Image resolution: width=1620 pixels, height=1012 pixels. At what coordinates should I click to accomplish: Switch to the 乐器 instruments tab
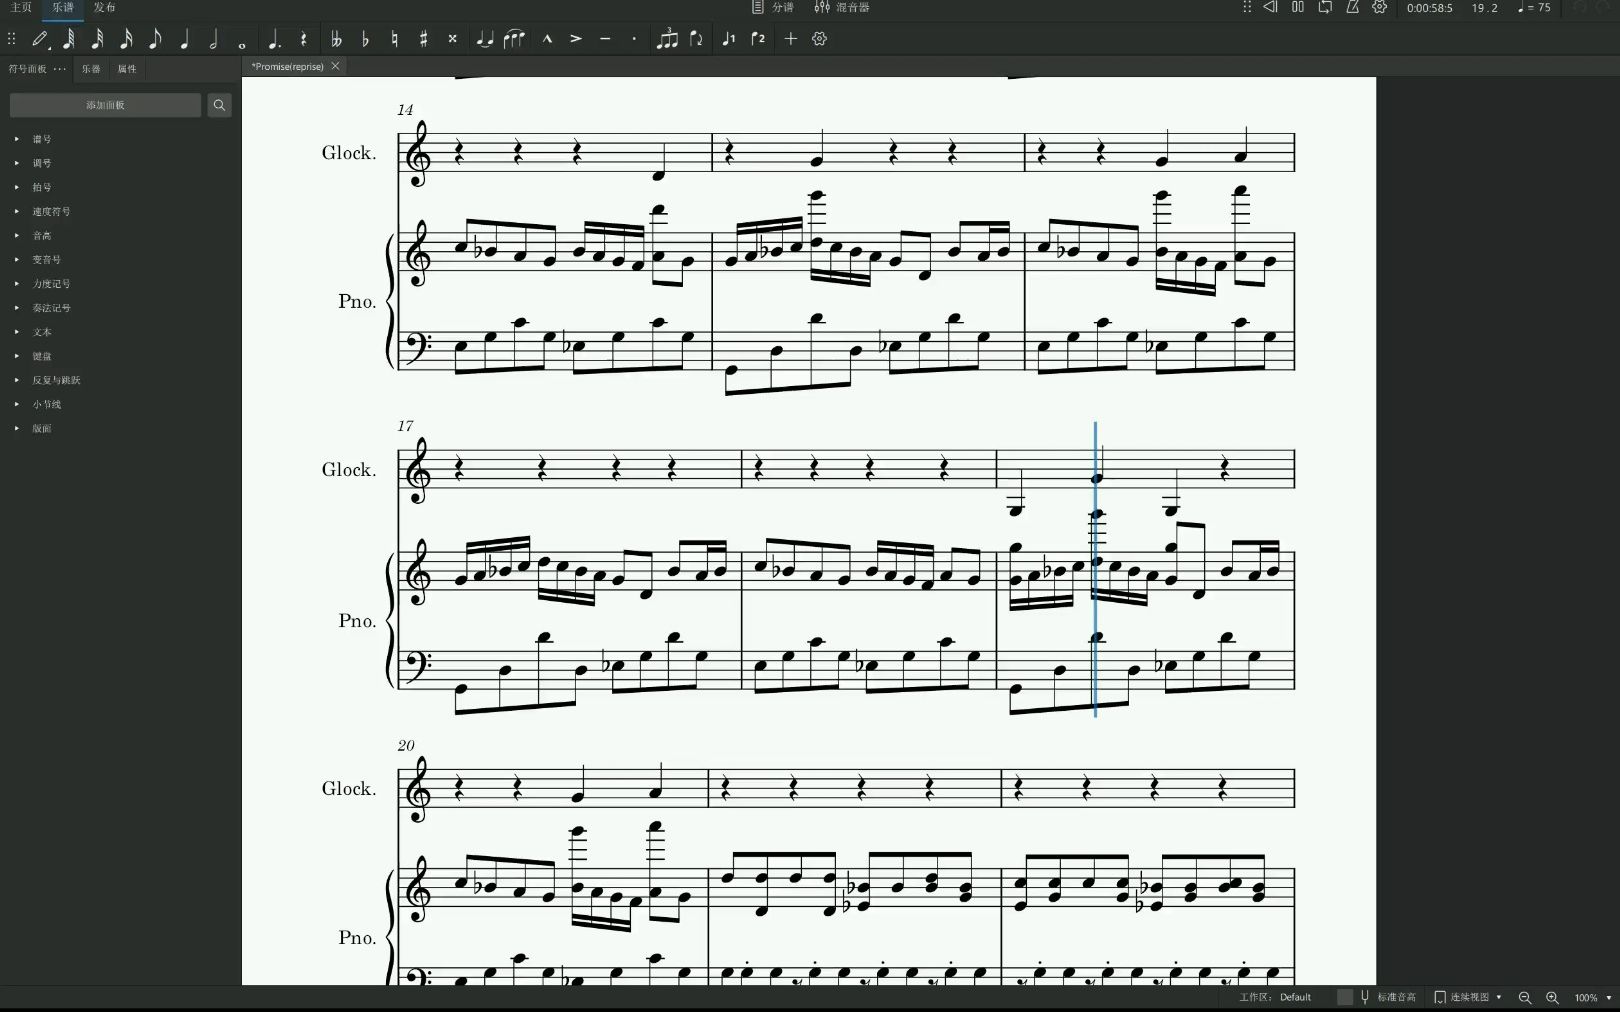tap(91, 69)
